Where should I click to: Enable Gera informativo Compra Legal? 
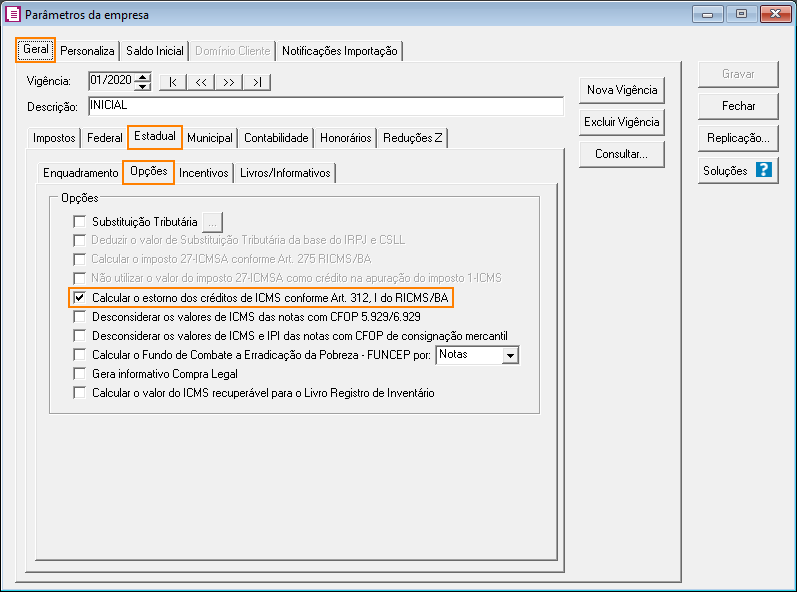[80, 374]
